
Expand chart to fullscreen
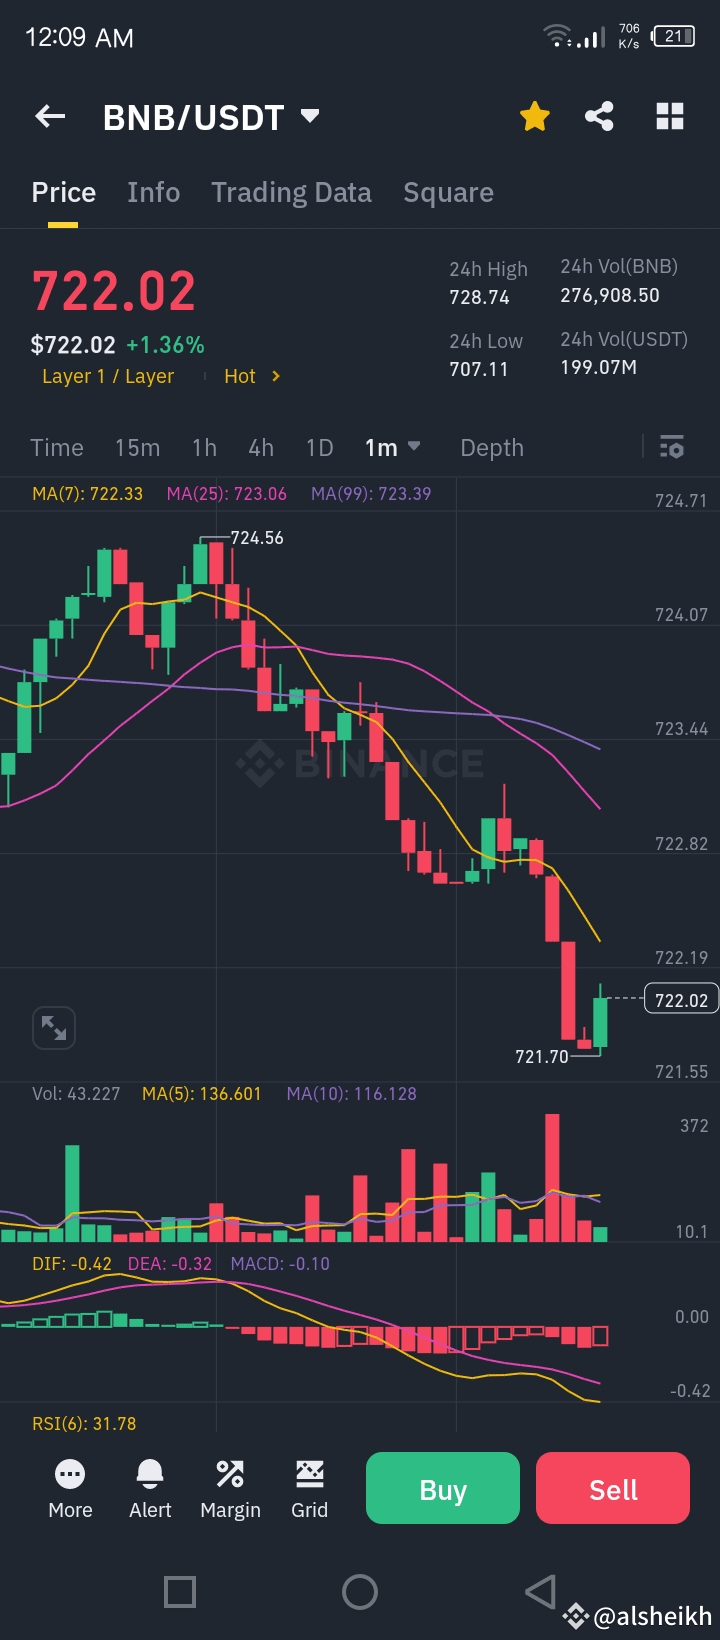tap(54, 1027)
